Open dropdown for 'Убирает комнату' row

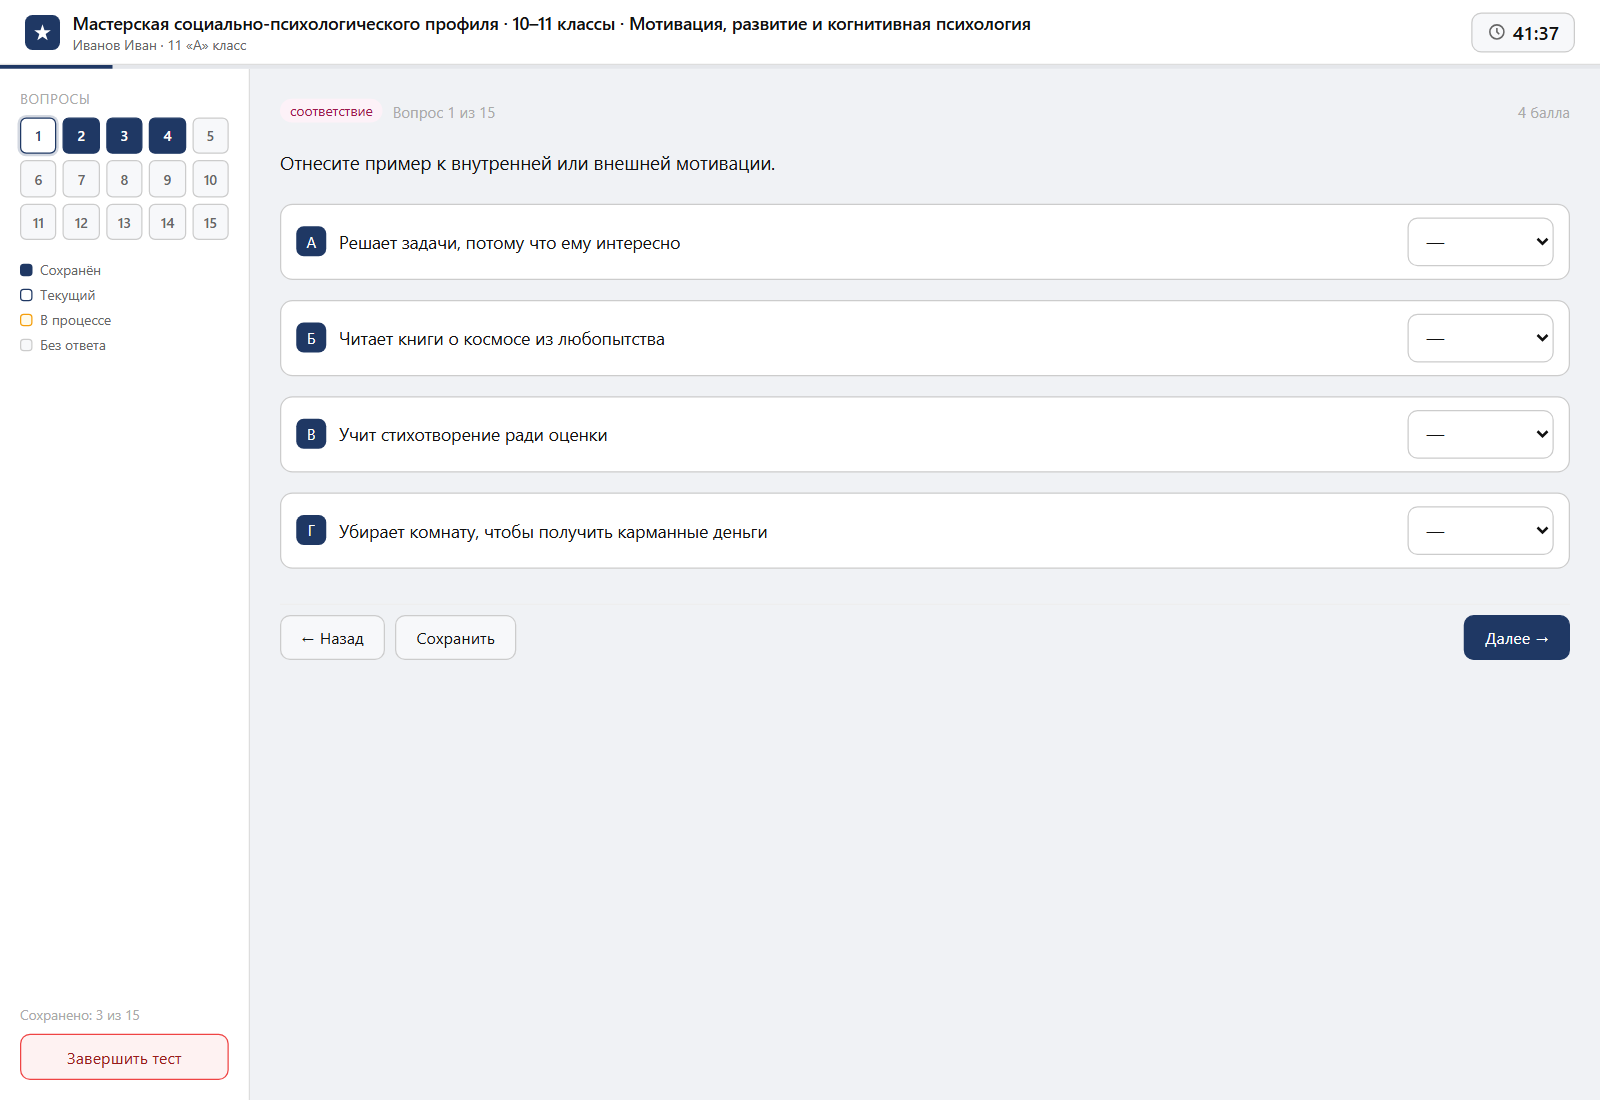[1480, 531]
